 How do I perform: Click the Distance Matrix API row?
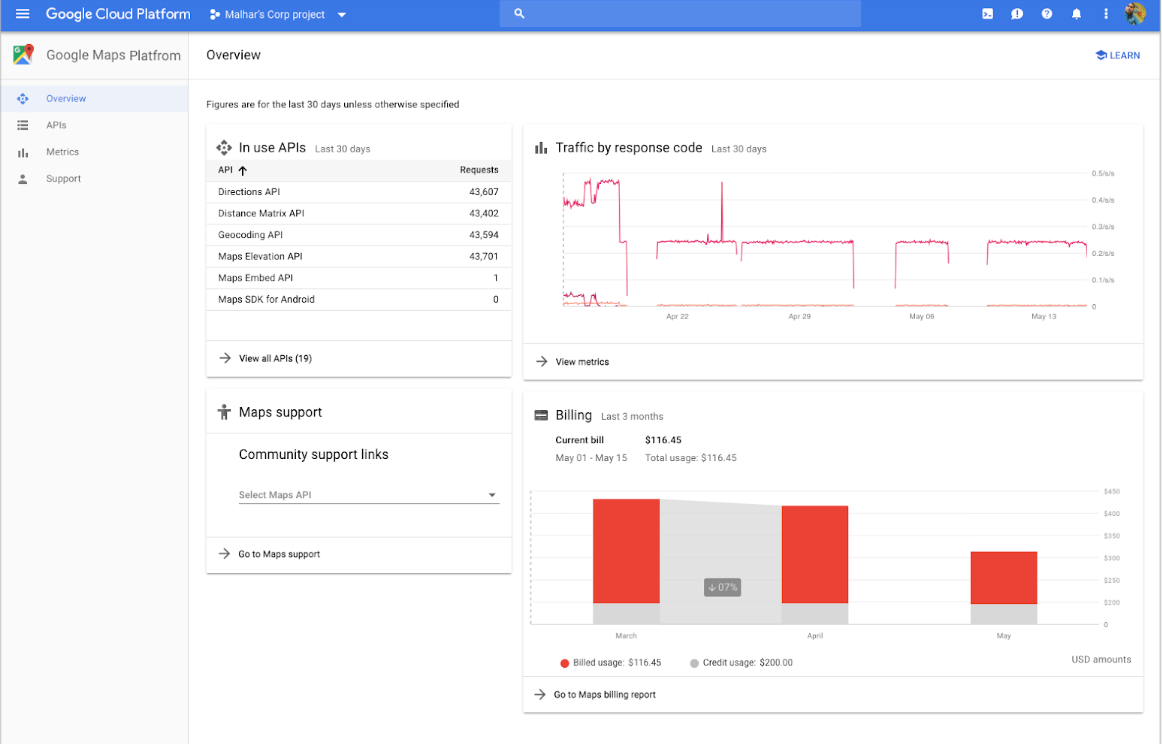359,213
